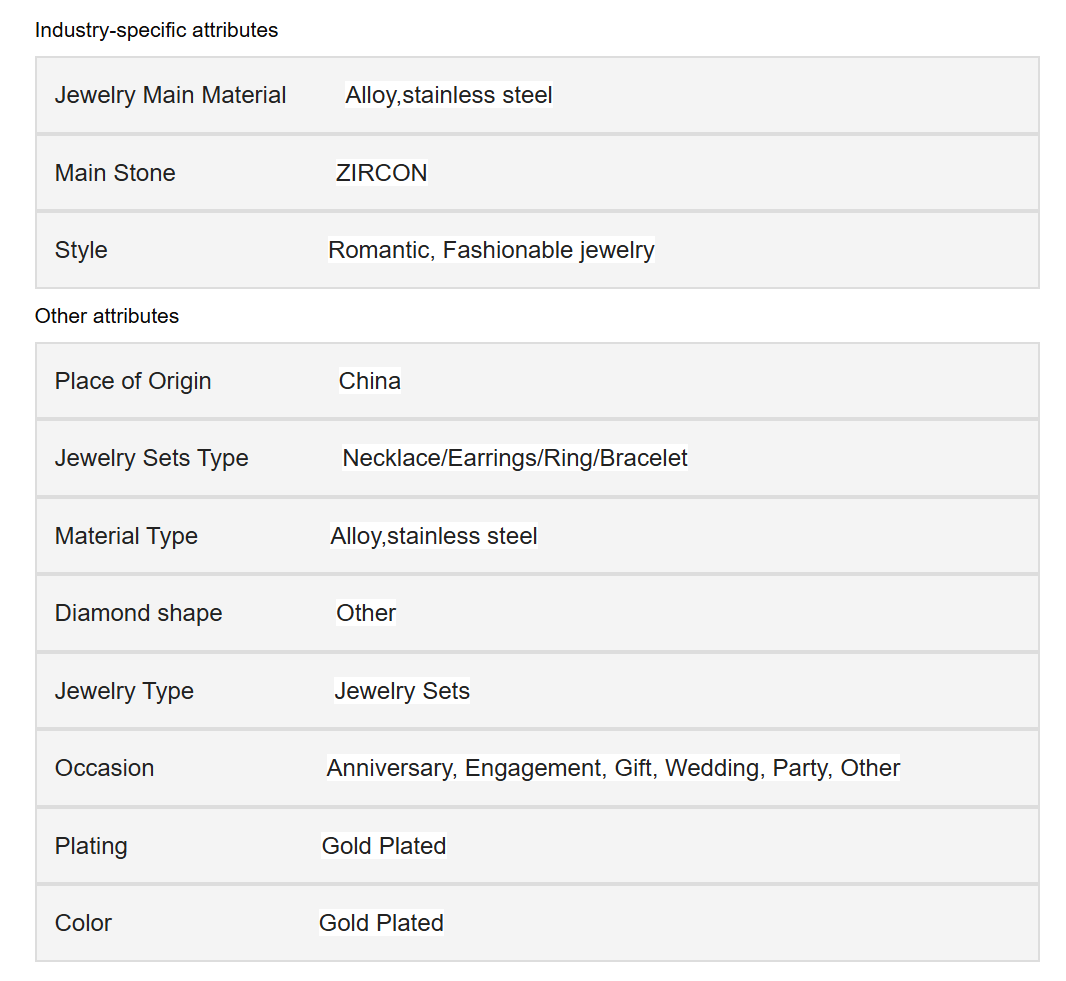The height and width of the screenshot is (981, 1066).
Task: Click the Alloy,stainless steel main material value
Action: pos(449,95)
